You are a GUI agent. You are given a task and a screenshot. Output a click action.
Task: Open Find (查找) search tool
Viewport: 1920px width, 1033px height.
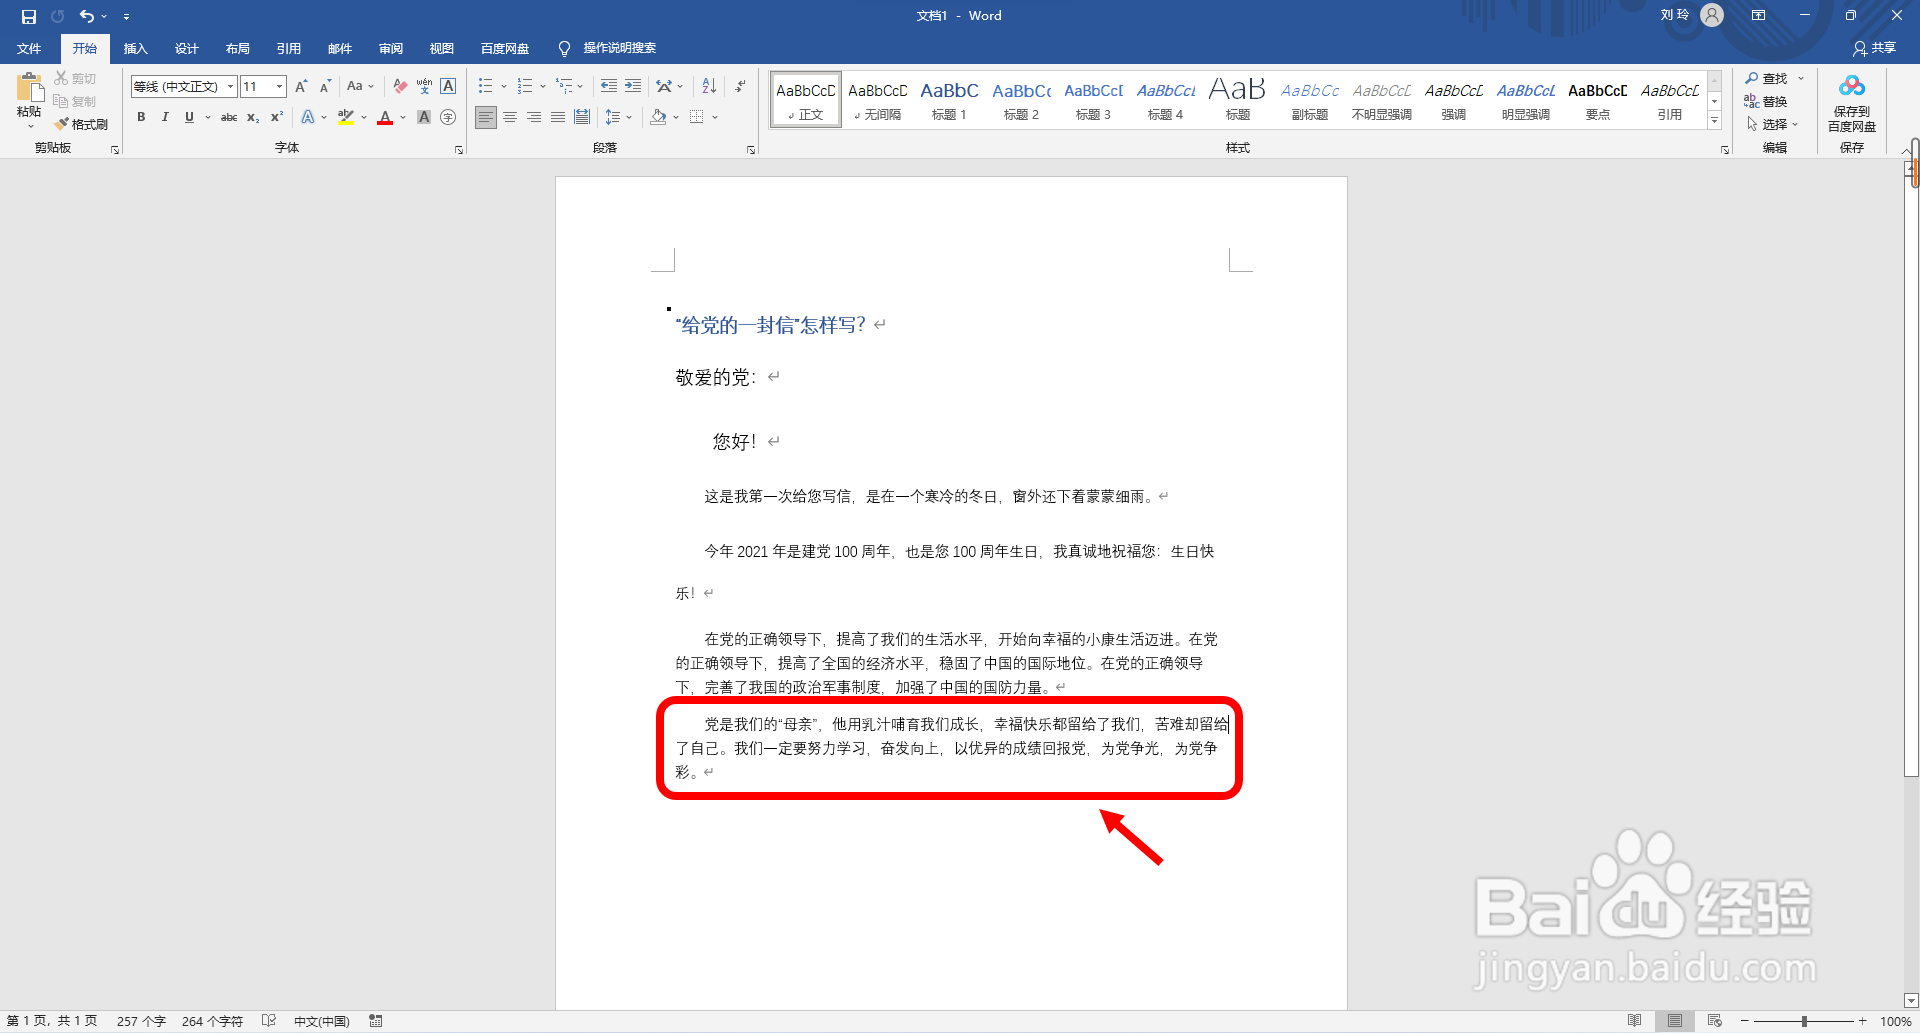point(1768,78)
